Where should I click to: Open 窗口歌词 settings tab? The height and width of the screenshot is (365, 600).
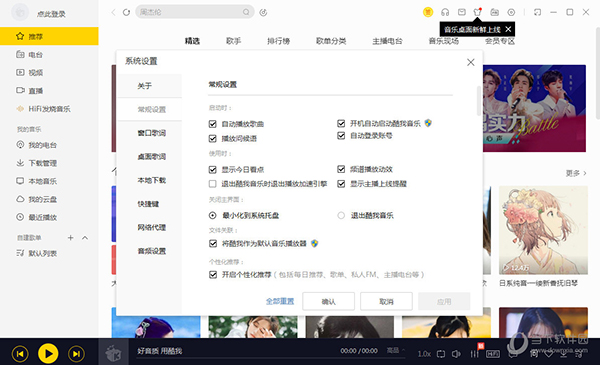[149, 133]
